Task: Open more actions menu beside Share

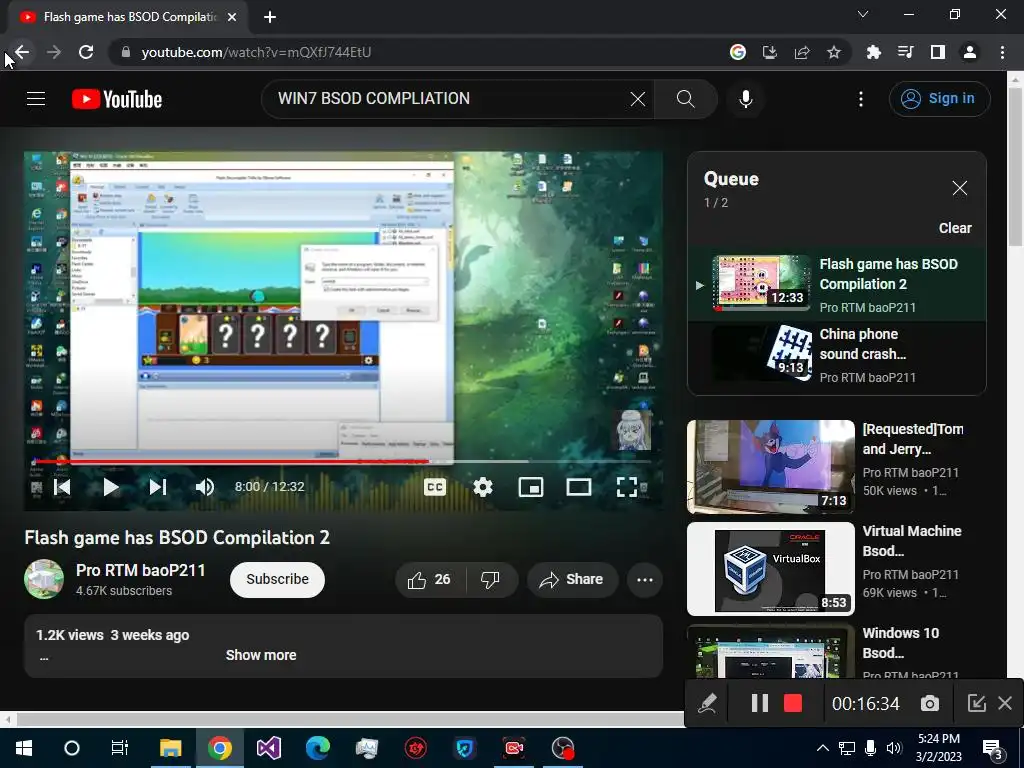Action: click(x=645, y=579)
